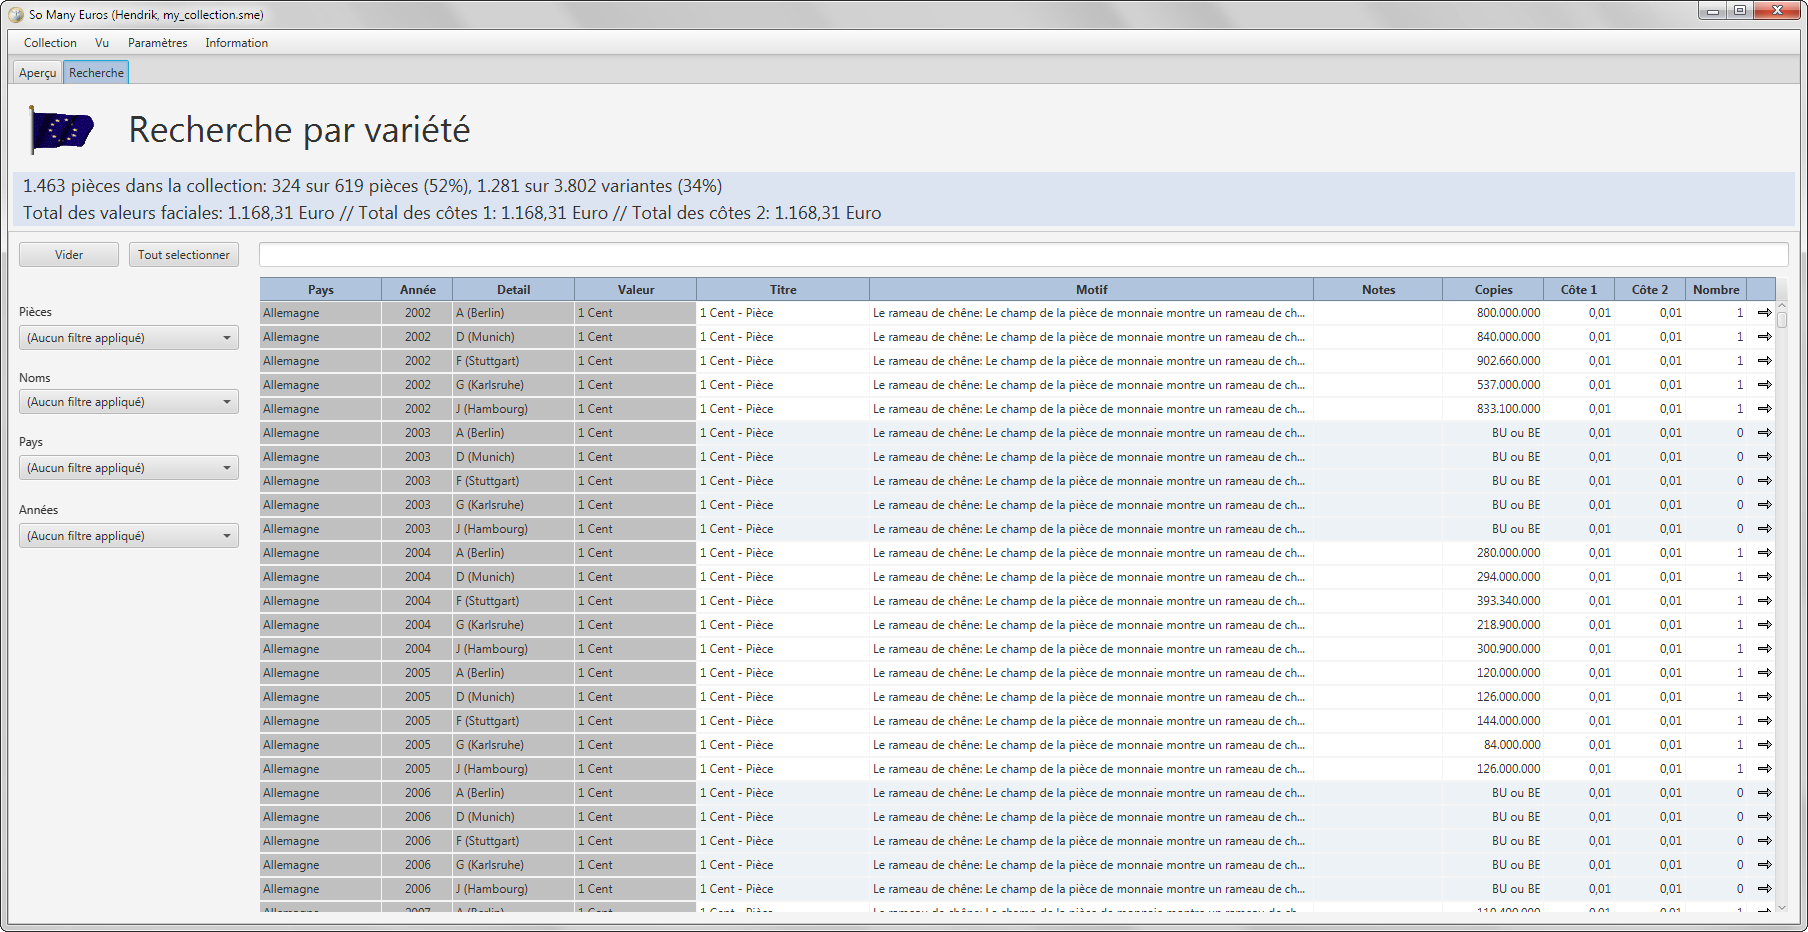1808x932 pixels.
Task: Open arrow for 2005 G (Karlsruhe) row
Action: (1764, 745)
